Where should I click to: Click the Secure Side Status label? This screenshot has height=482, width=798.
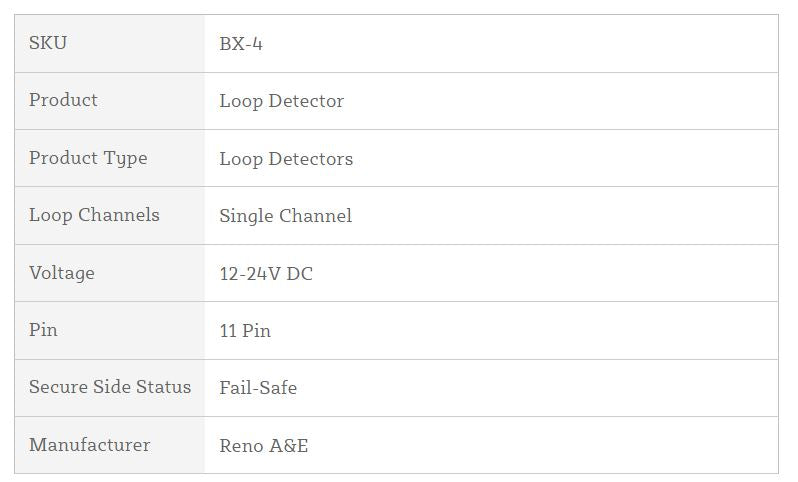[109, 387]
